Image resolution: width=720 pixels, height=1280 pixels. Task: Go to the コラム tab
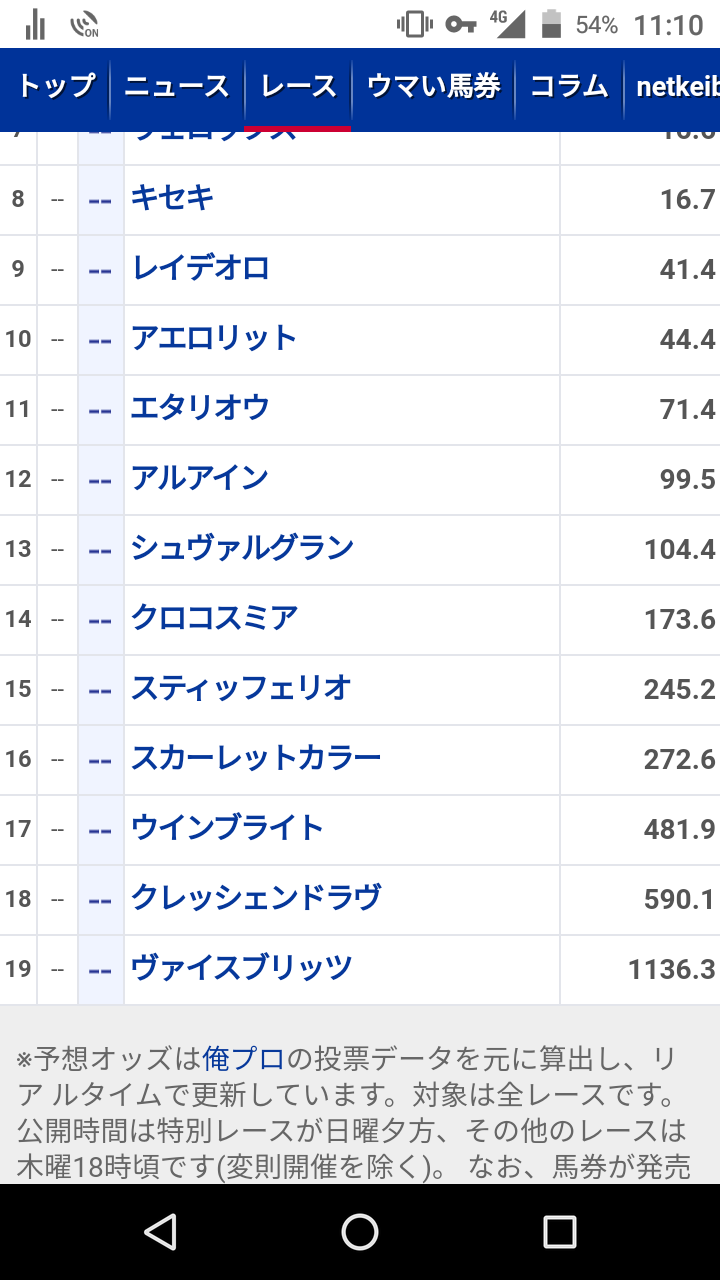(568, 87)
